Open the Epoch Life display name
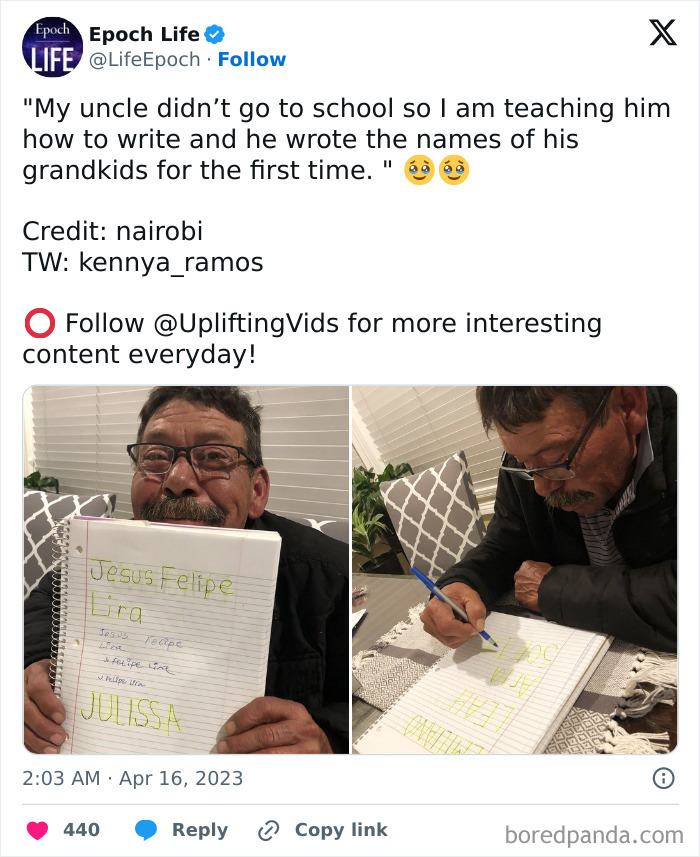This screenshot has height=857, width=700. point(144,34)
